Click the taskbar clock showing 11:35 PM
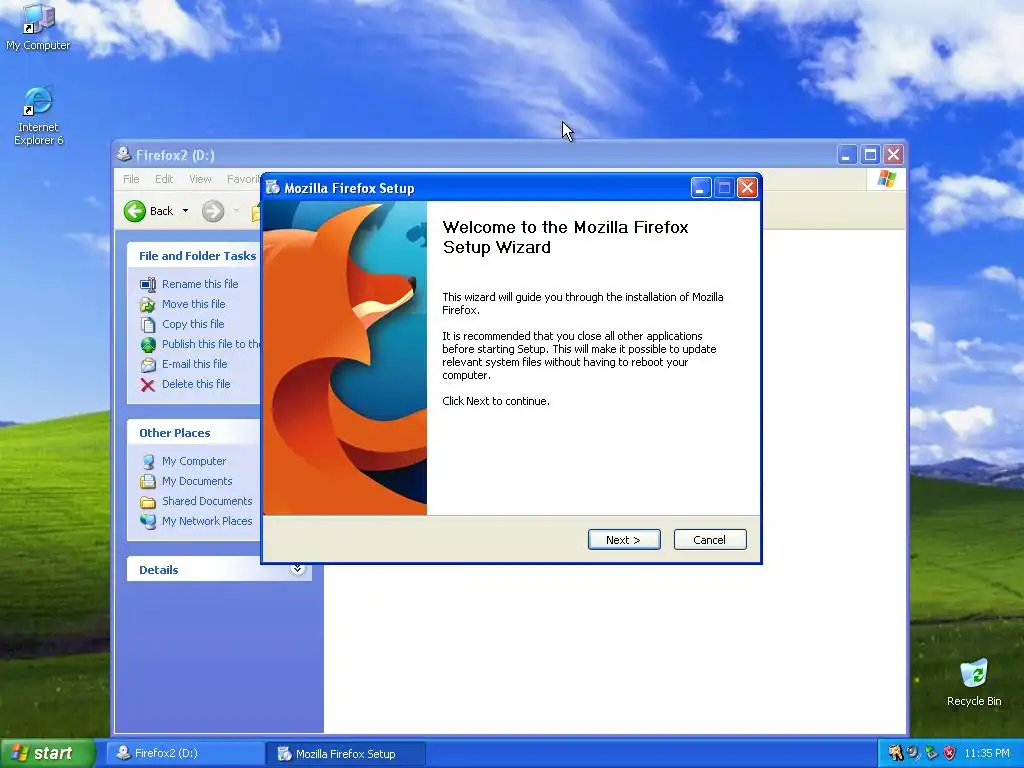This screenshot has height=768, width=1024. (x=987, y=753)
